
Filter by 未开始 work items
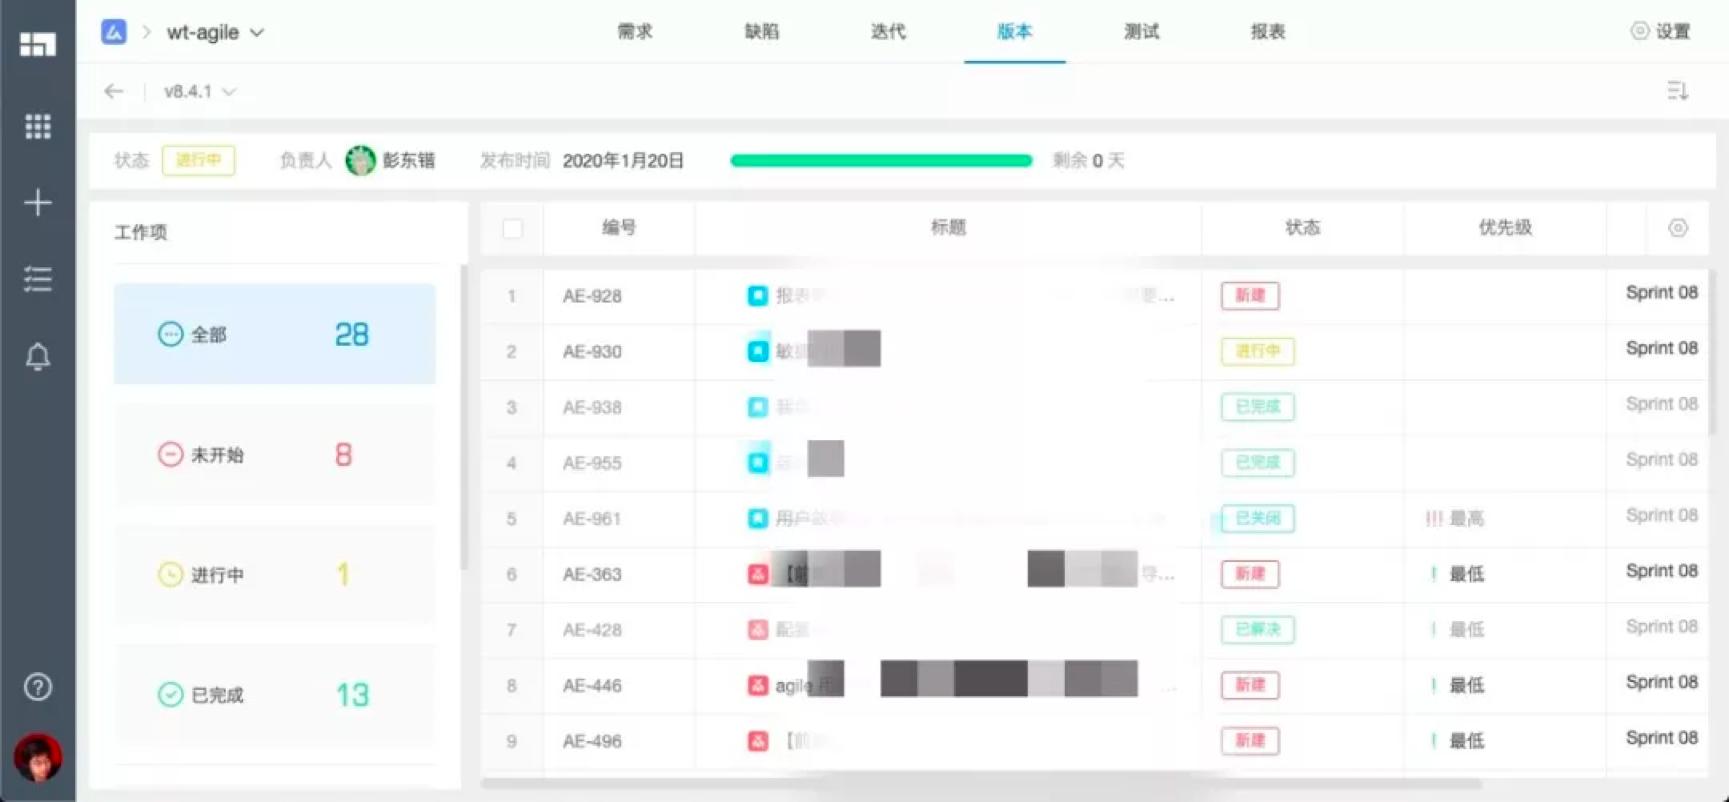click(275, 455)
